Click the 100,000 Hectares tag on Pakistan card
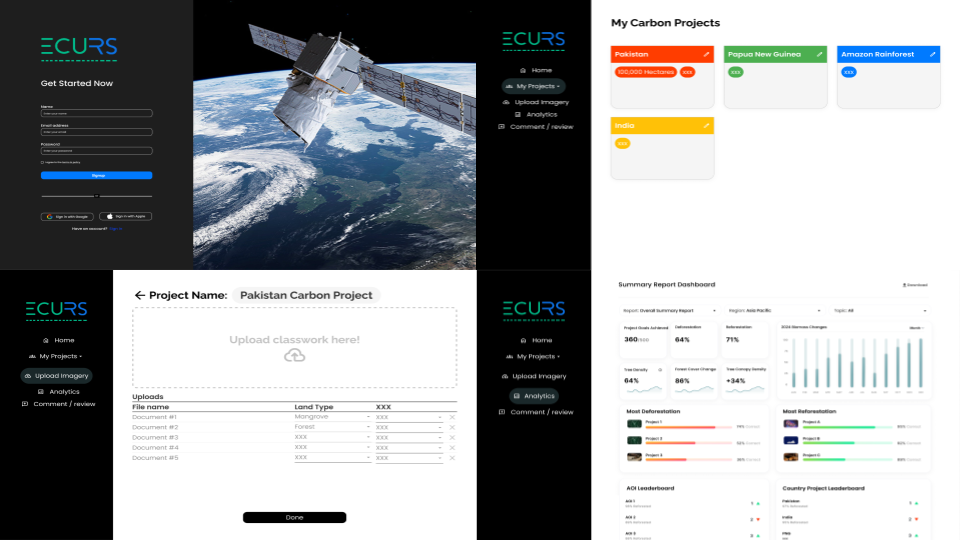Screen dimensions: 960x540 click(x=646, y=72)
